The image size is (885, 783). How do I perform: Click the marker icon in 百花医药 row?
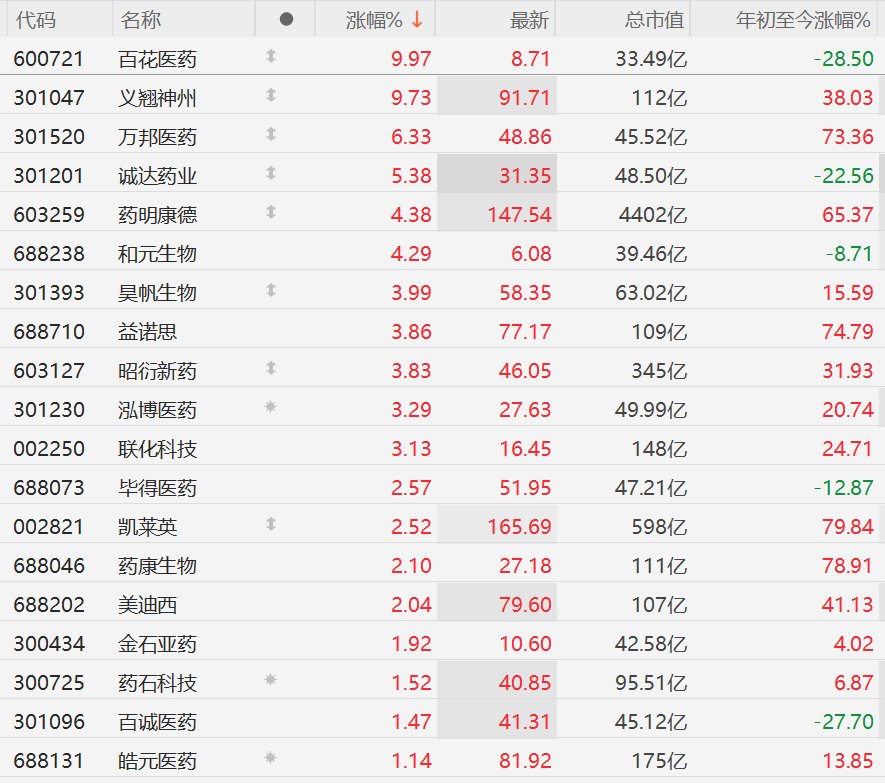271,56
